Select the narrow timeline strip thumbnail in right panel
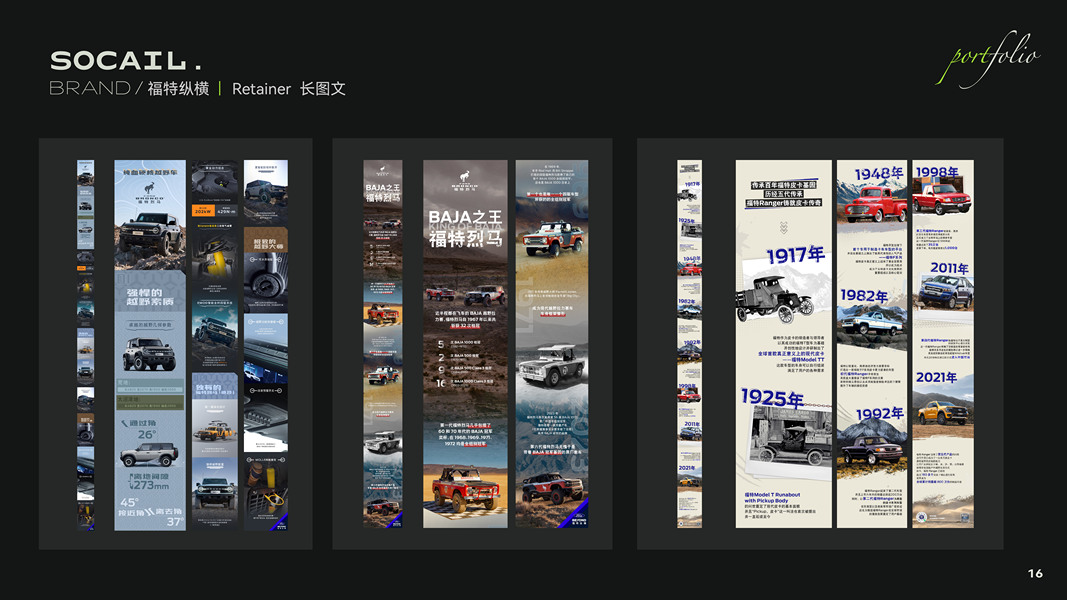This screenshot has height=600, width=1067. click(x=689, y=344)
